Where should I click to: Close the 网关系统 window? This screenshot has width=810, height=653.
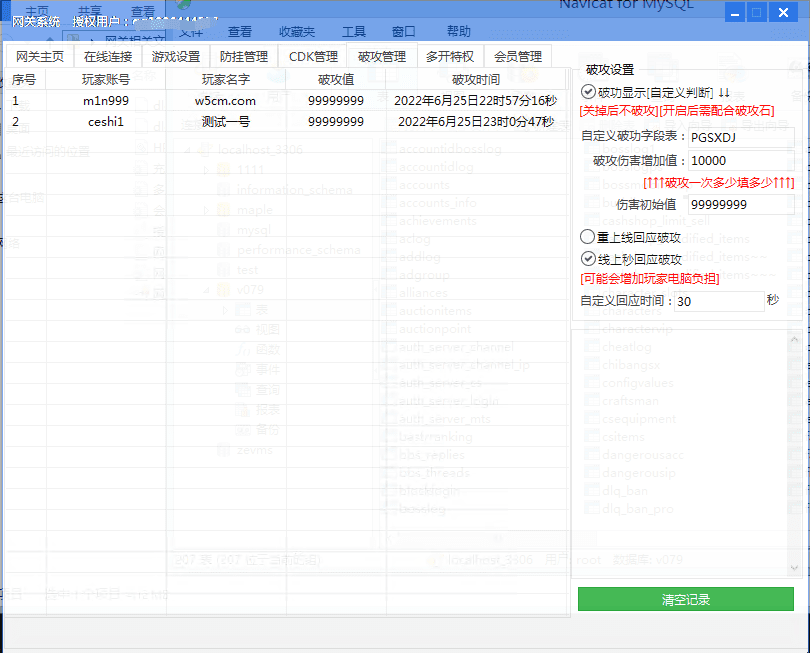pyautogui.click(x=783, y=12)
